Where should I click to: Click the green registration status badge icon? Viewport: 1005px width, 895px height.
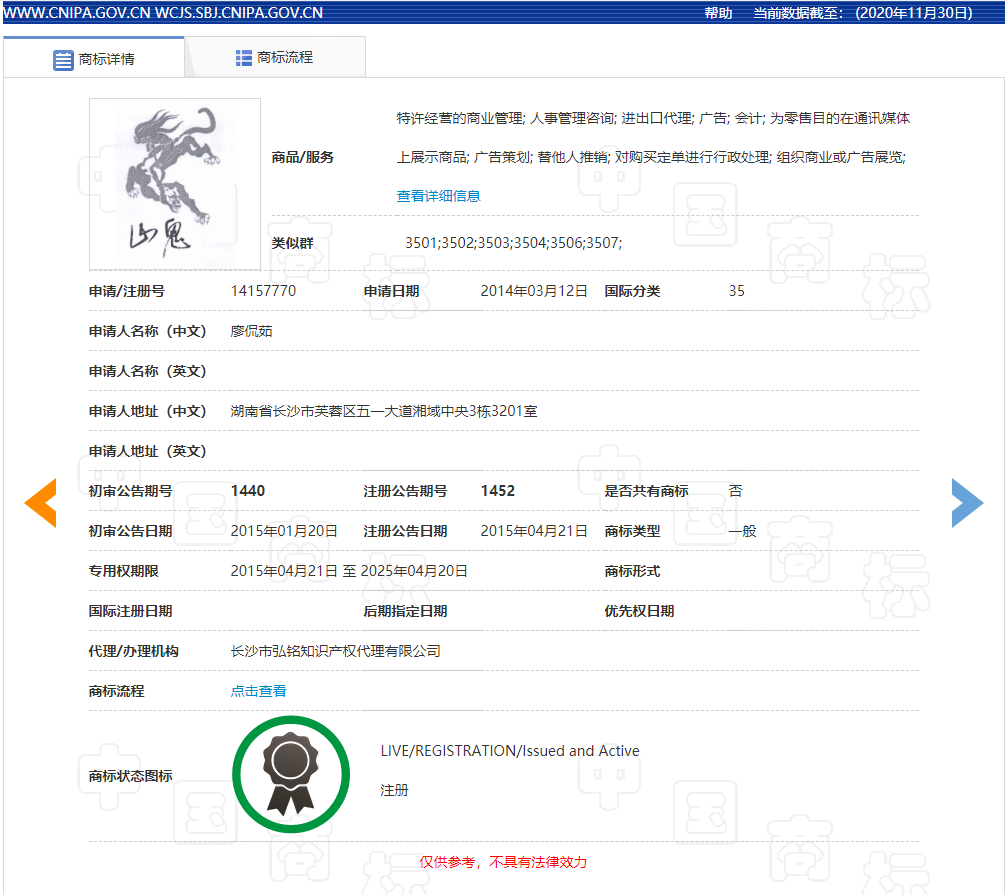click(x=291, y=775)
